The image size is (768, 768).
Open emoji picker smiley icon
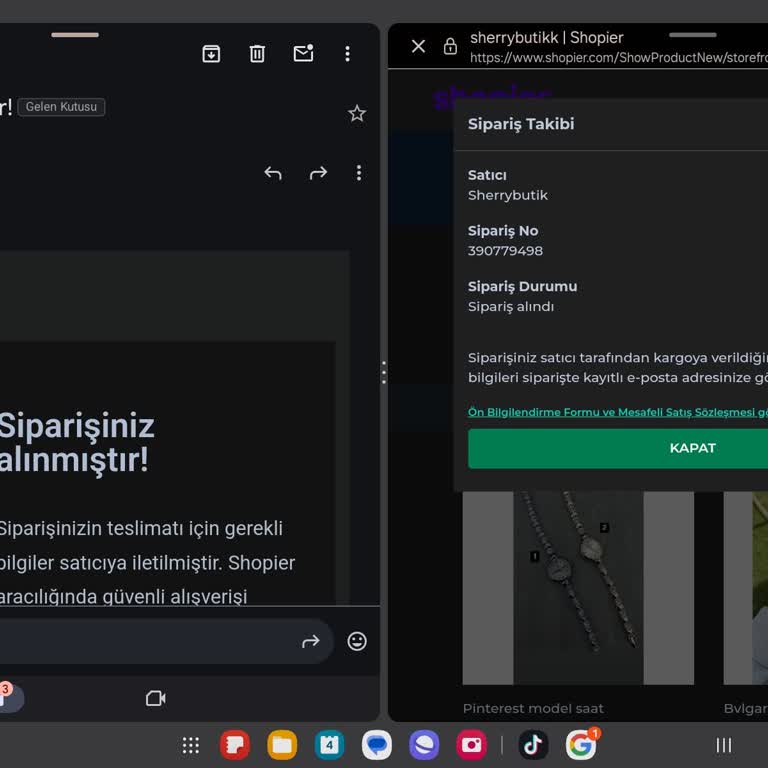pos(357,641)
